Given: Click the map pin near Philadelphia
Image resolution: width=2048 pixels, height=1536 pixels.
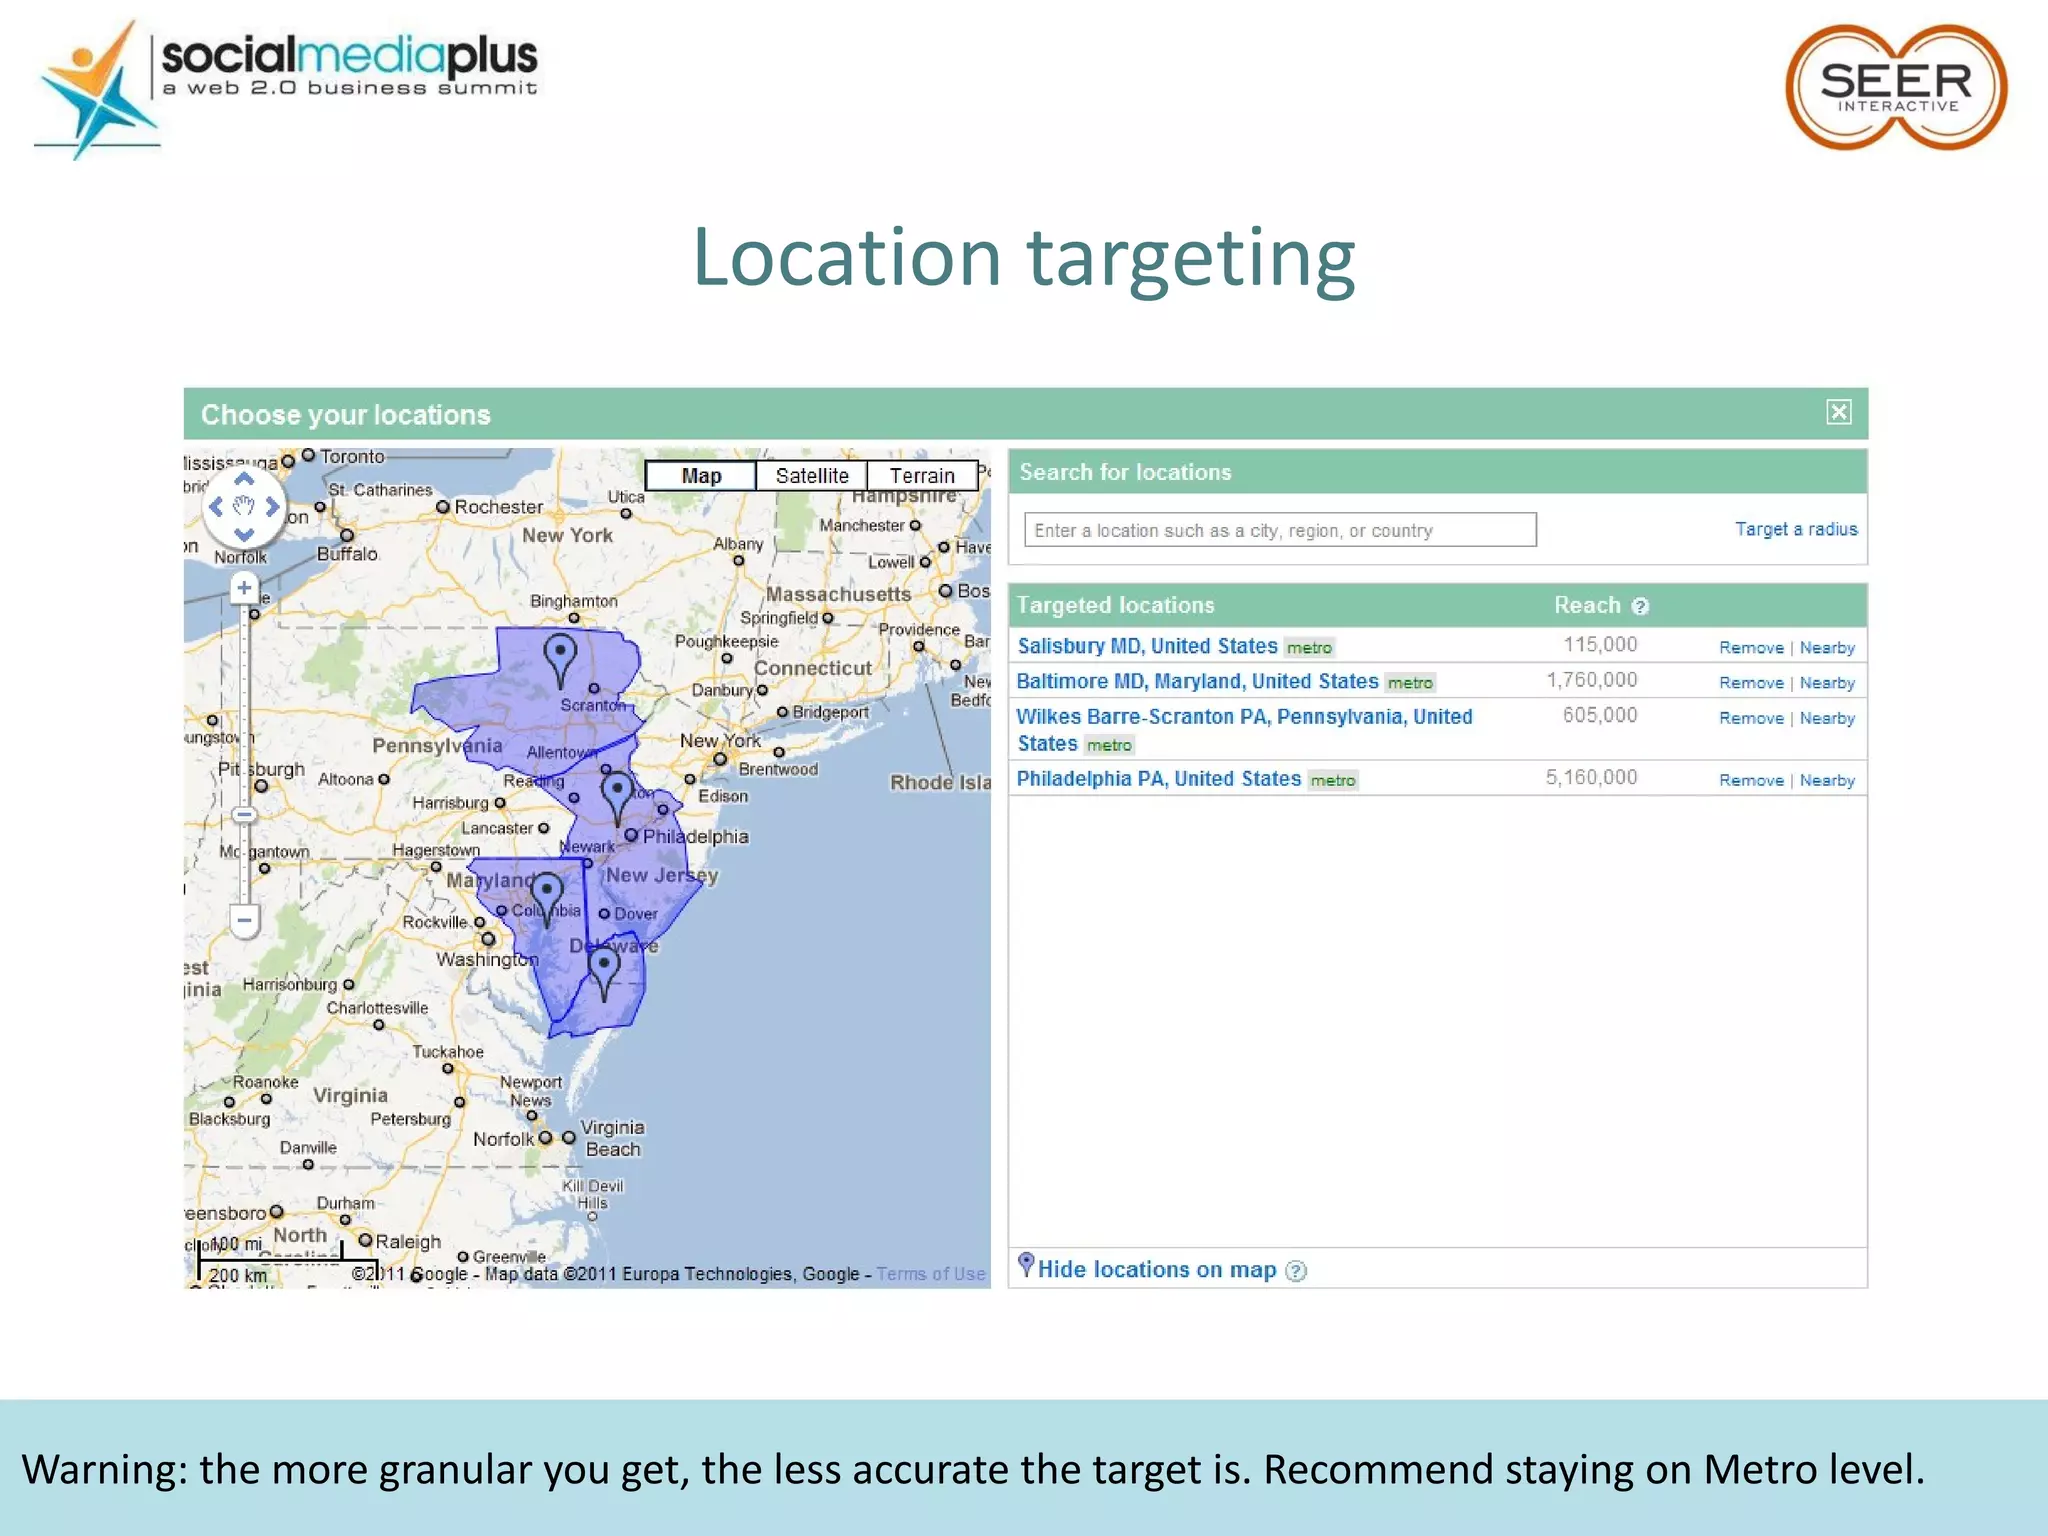Looking at the screenshot, I should click(617, 797).
